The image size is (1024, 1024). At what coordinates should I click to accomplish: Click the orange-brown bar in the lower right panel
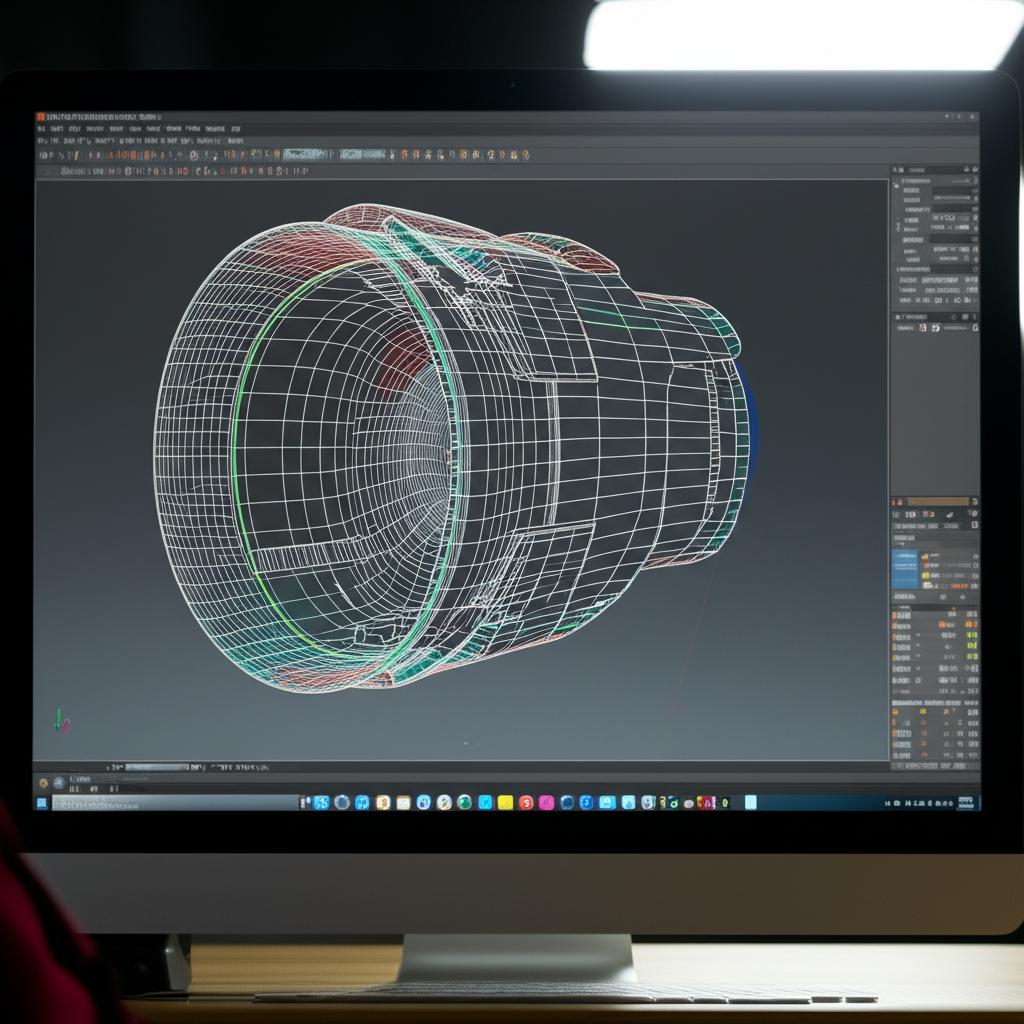[937, 501]
